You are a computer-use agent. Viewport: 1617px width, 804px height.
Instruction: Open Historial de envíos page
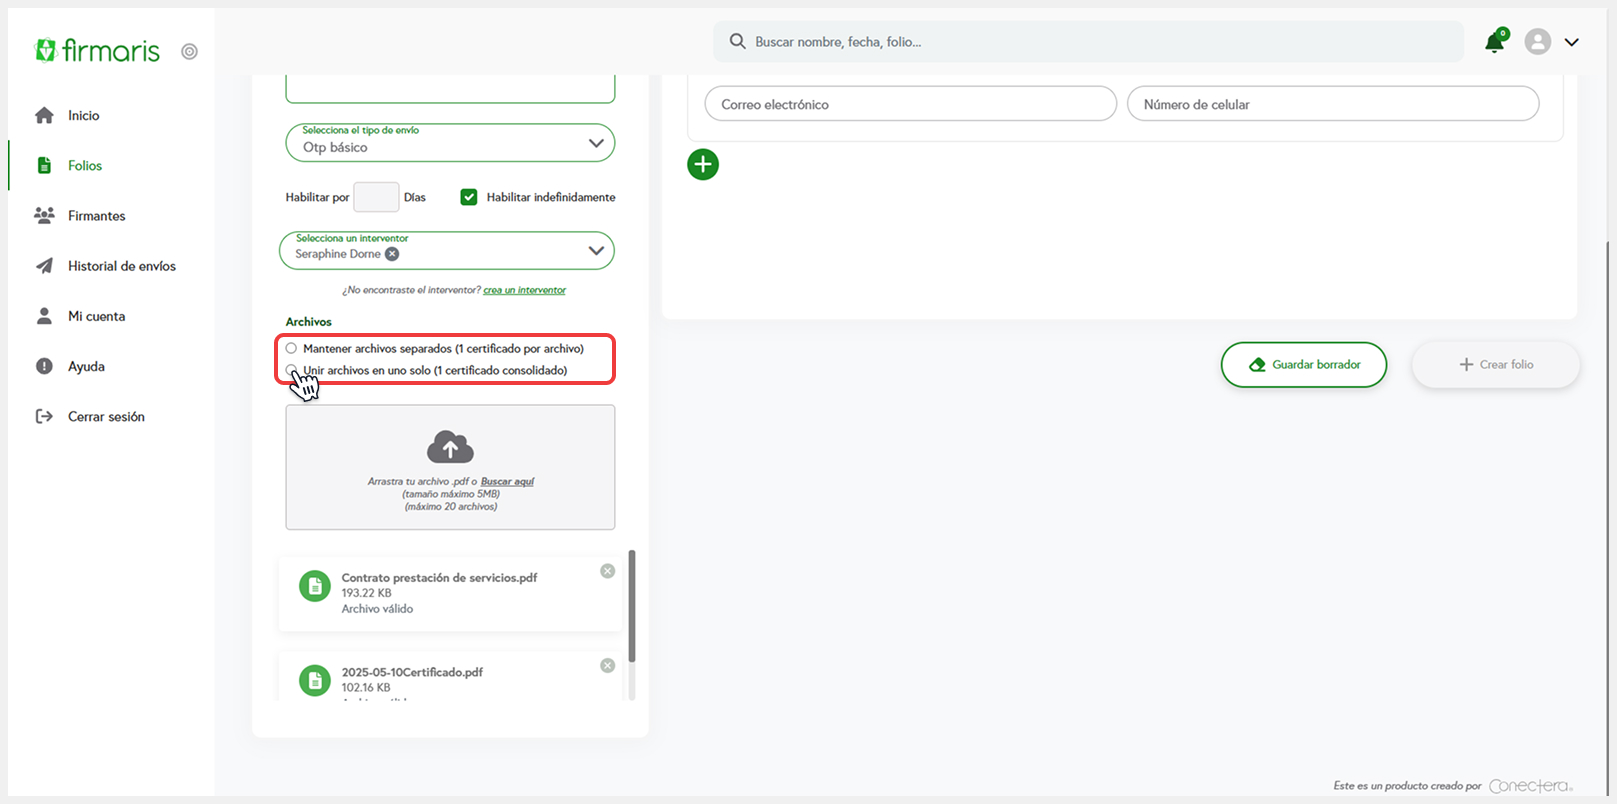pos(121,266)
